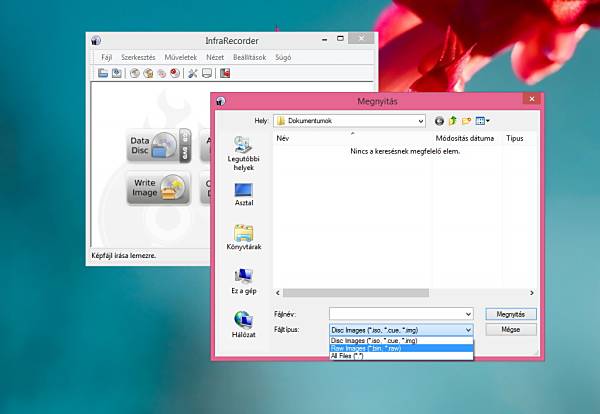Click the right arrow of horizontal scrollbar
600x414 pixels.
pyautogui.click(x=532, y=293)
